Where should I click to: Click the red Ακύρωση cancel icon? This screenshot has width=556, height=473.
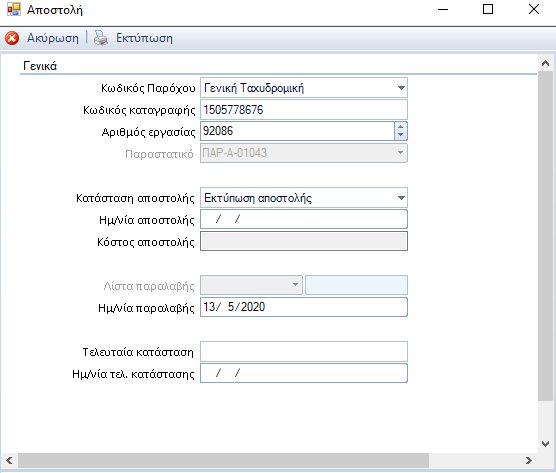(12, 38)
